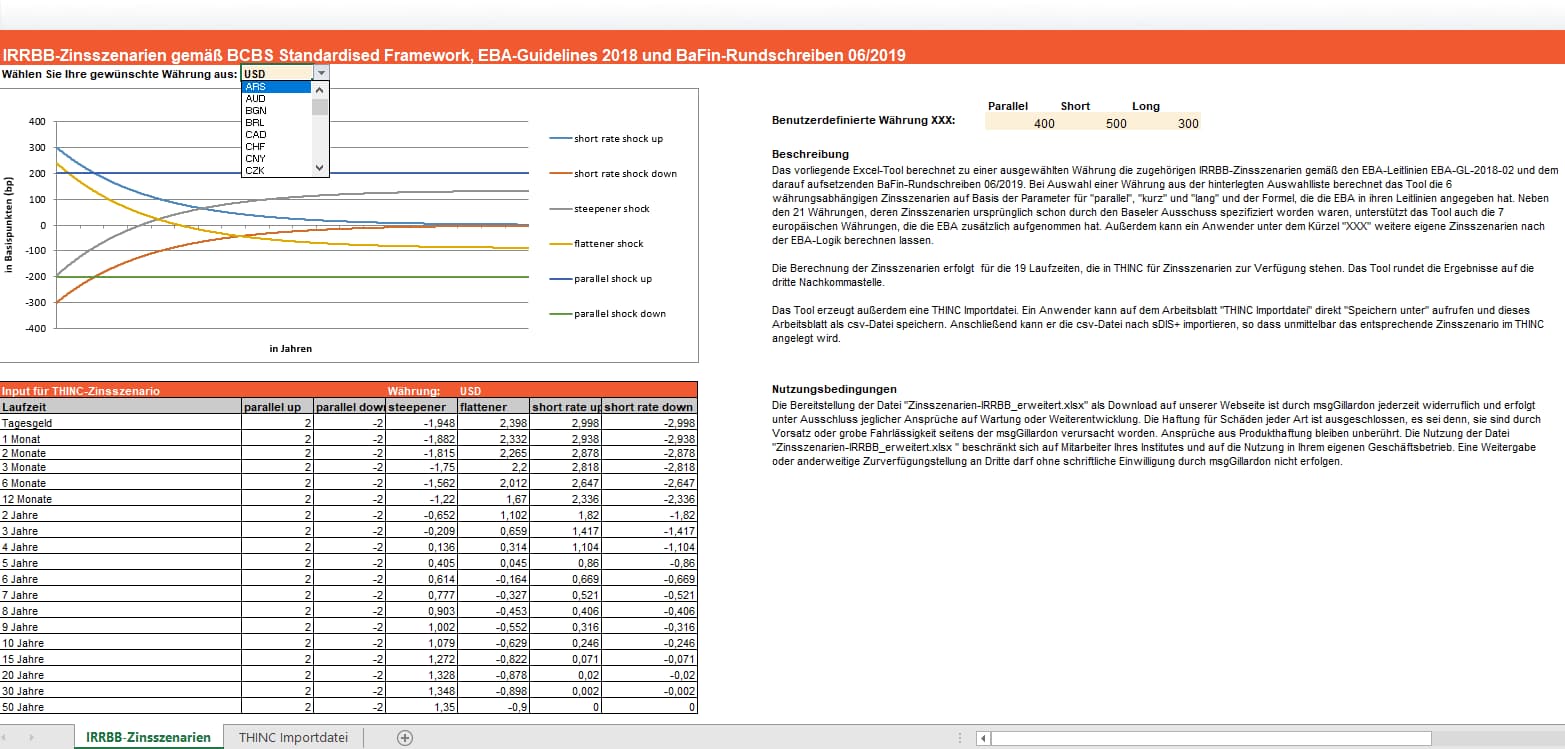The image size is (1565, 749).
Task: Select BRL in the currency list
Action: click(x=276, y=123)
